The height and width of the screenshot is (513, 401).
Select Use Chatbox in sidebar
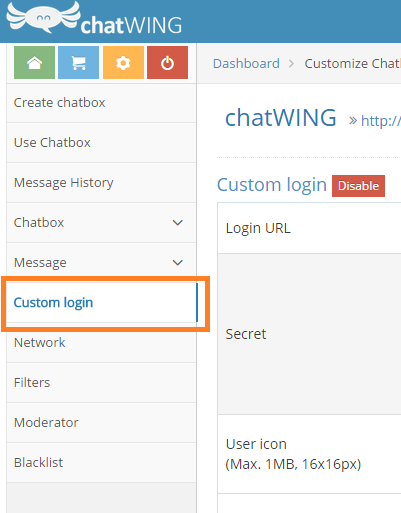(101, 143)
